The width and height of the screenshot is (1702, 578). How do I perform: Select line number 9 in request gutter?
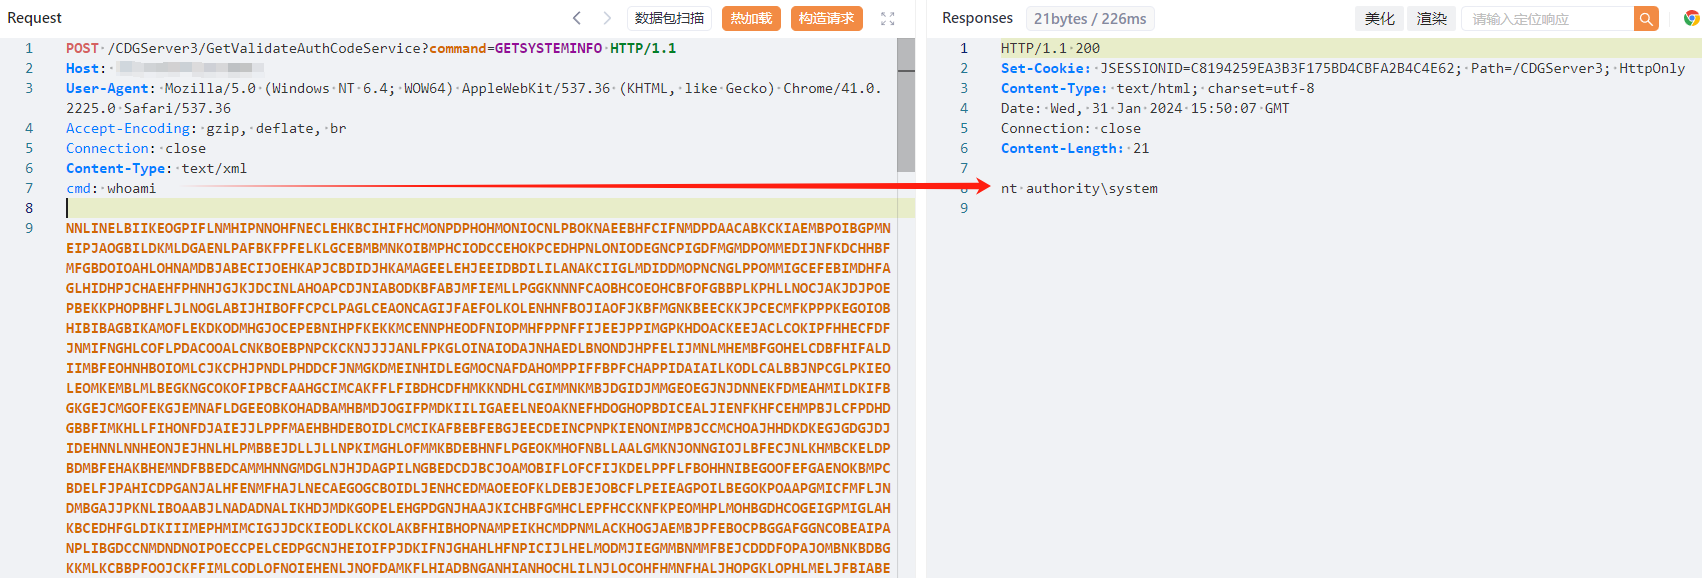(29, 228)
